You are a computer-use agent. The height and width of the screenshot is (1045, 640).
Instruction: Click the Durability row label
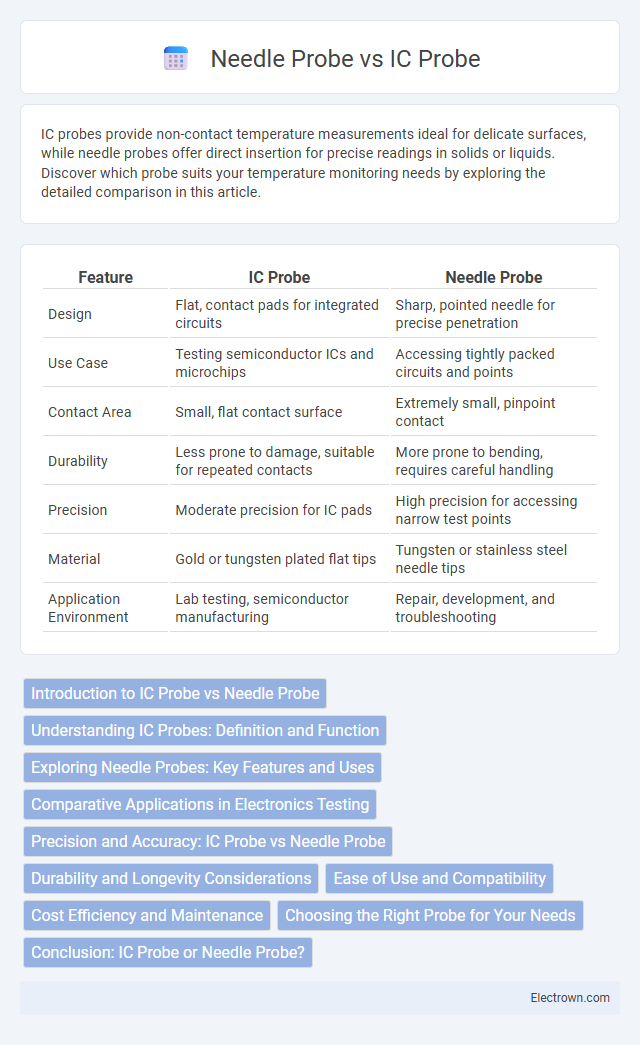coord(77,461)
